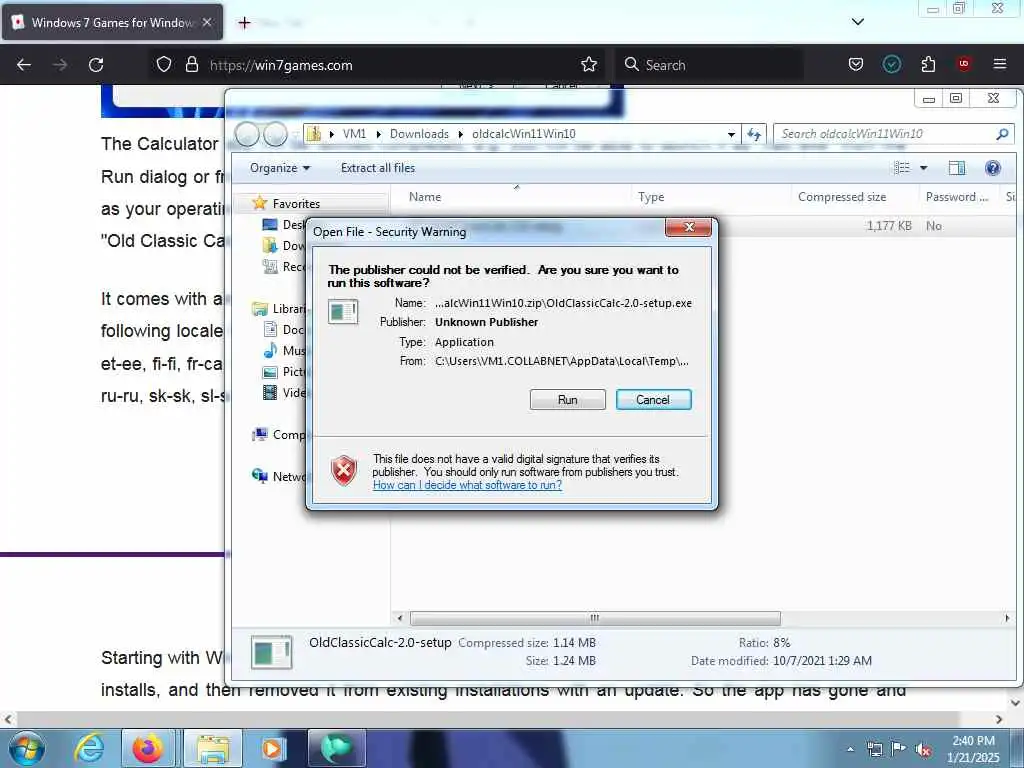
Task: Open the Pocket icon in Firefox toolbar
Action: coord(856,65)
